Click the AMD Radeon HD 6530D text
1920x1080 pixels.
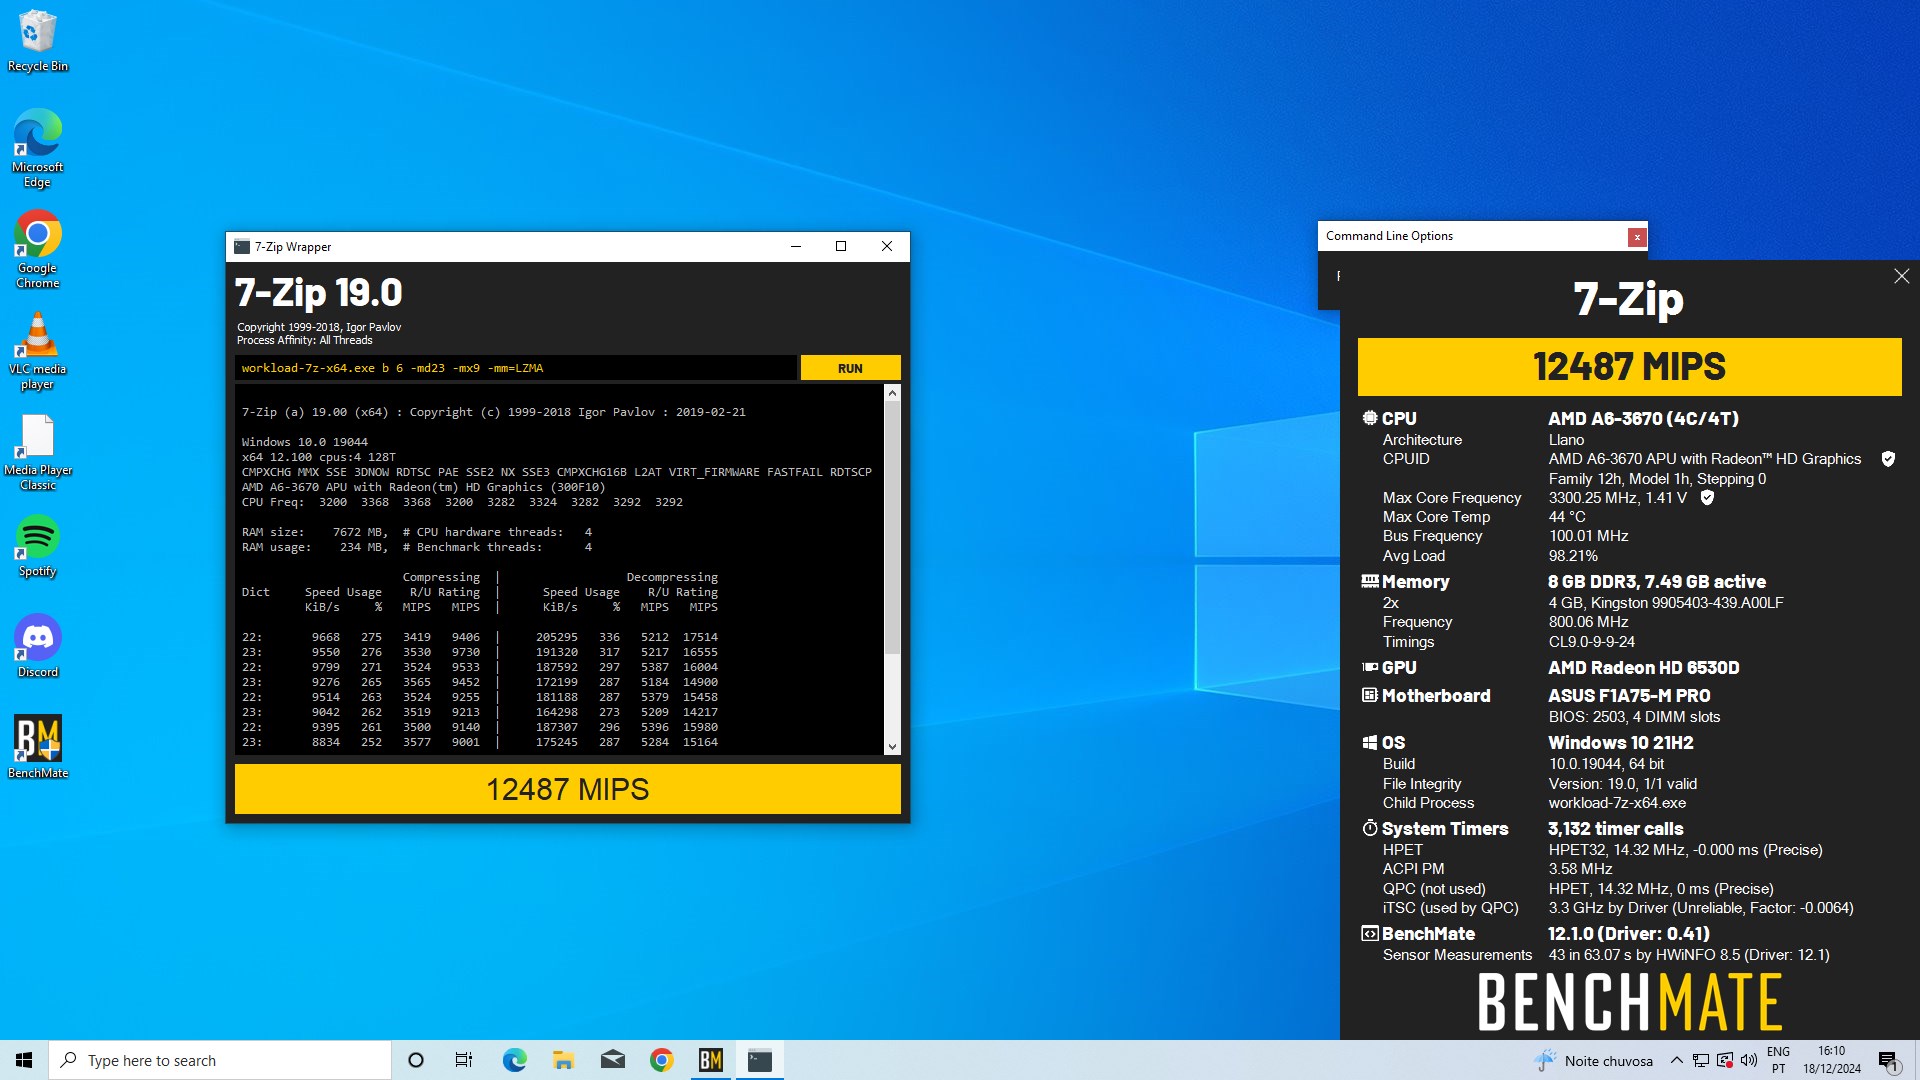tap(1643, 667)
